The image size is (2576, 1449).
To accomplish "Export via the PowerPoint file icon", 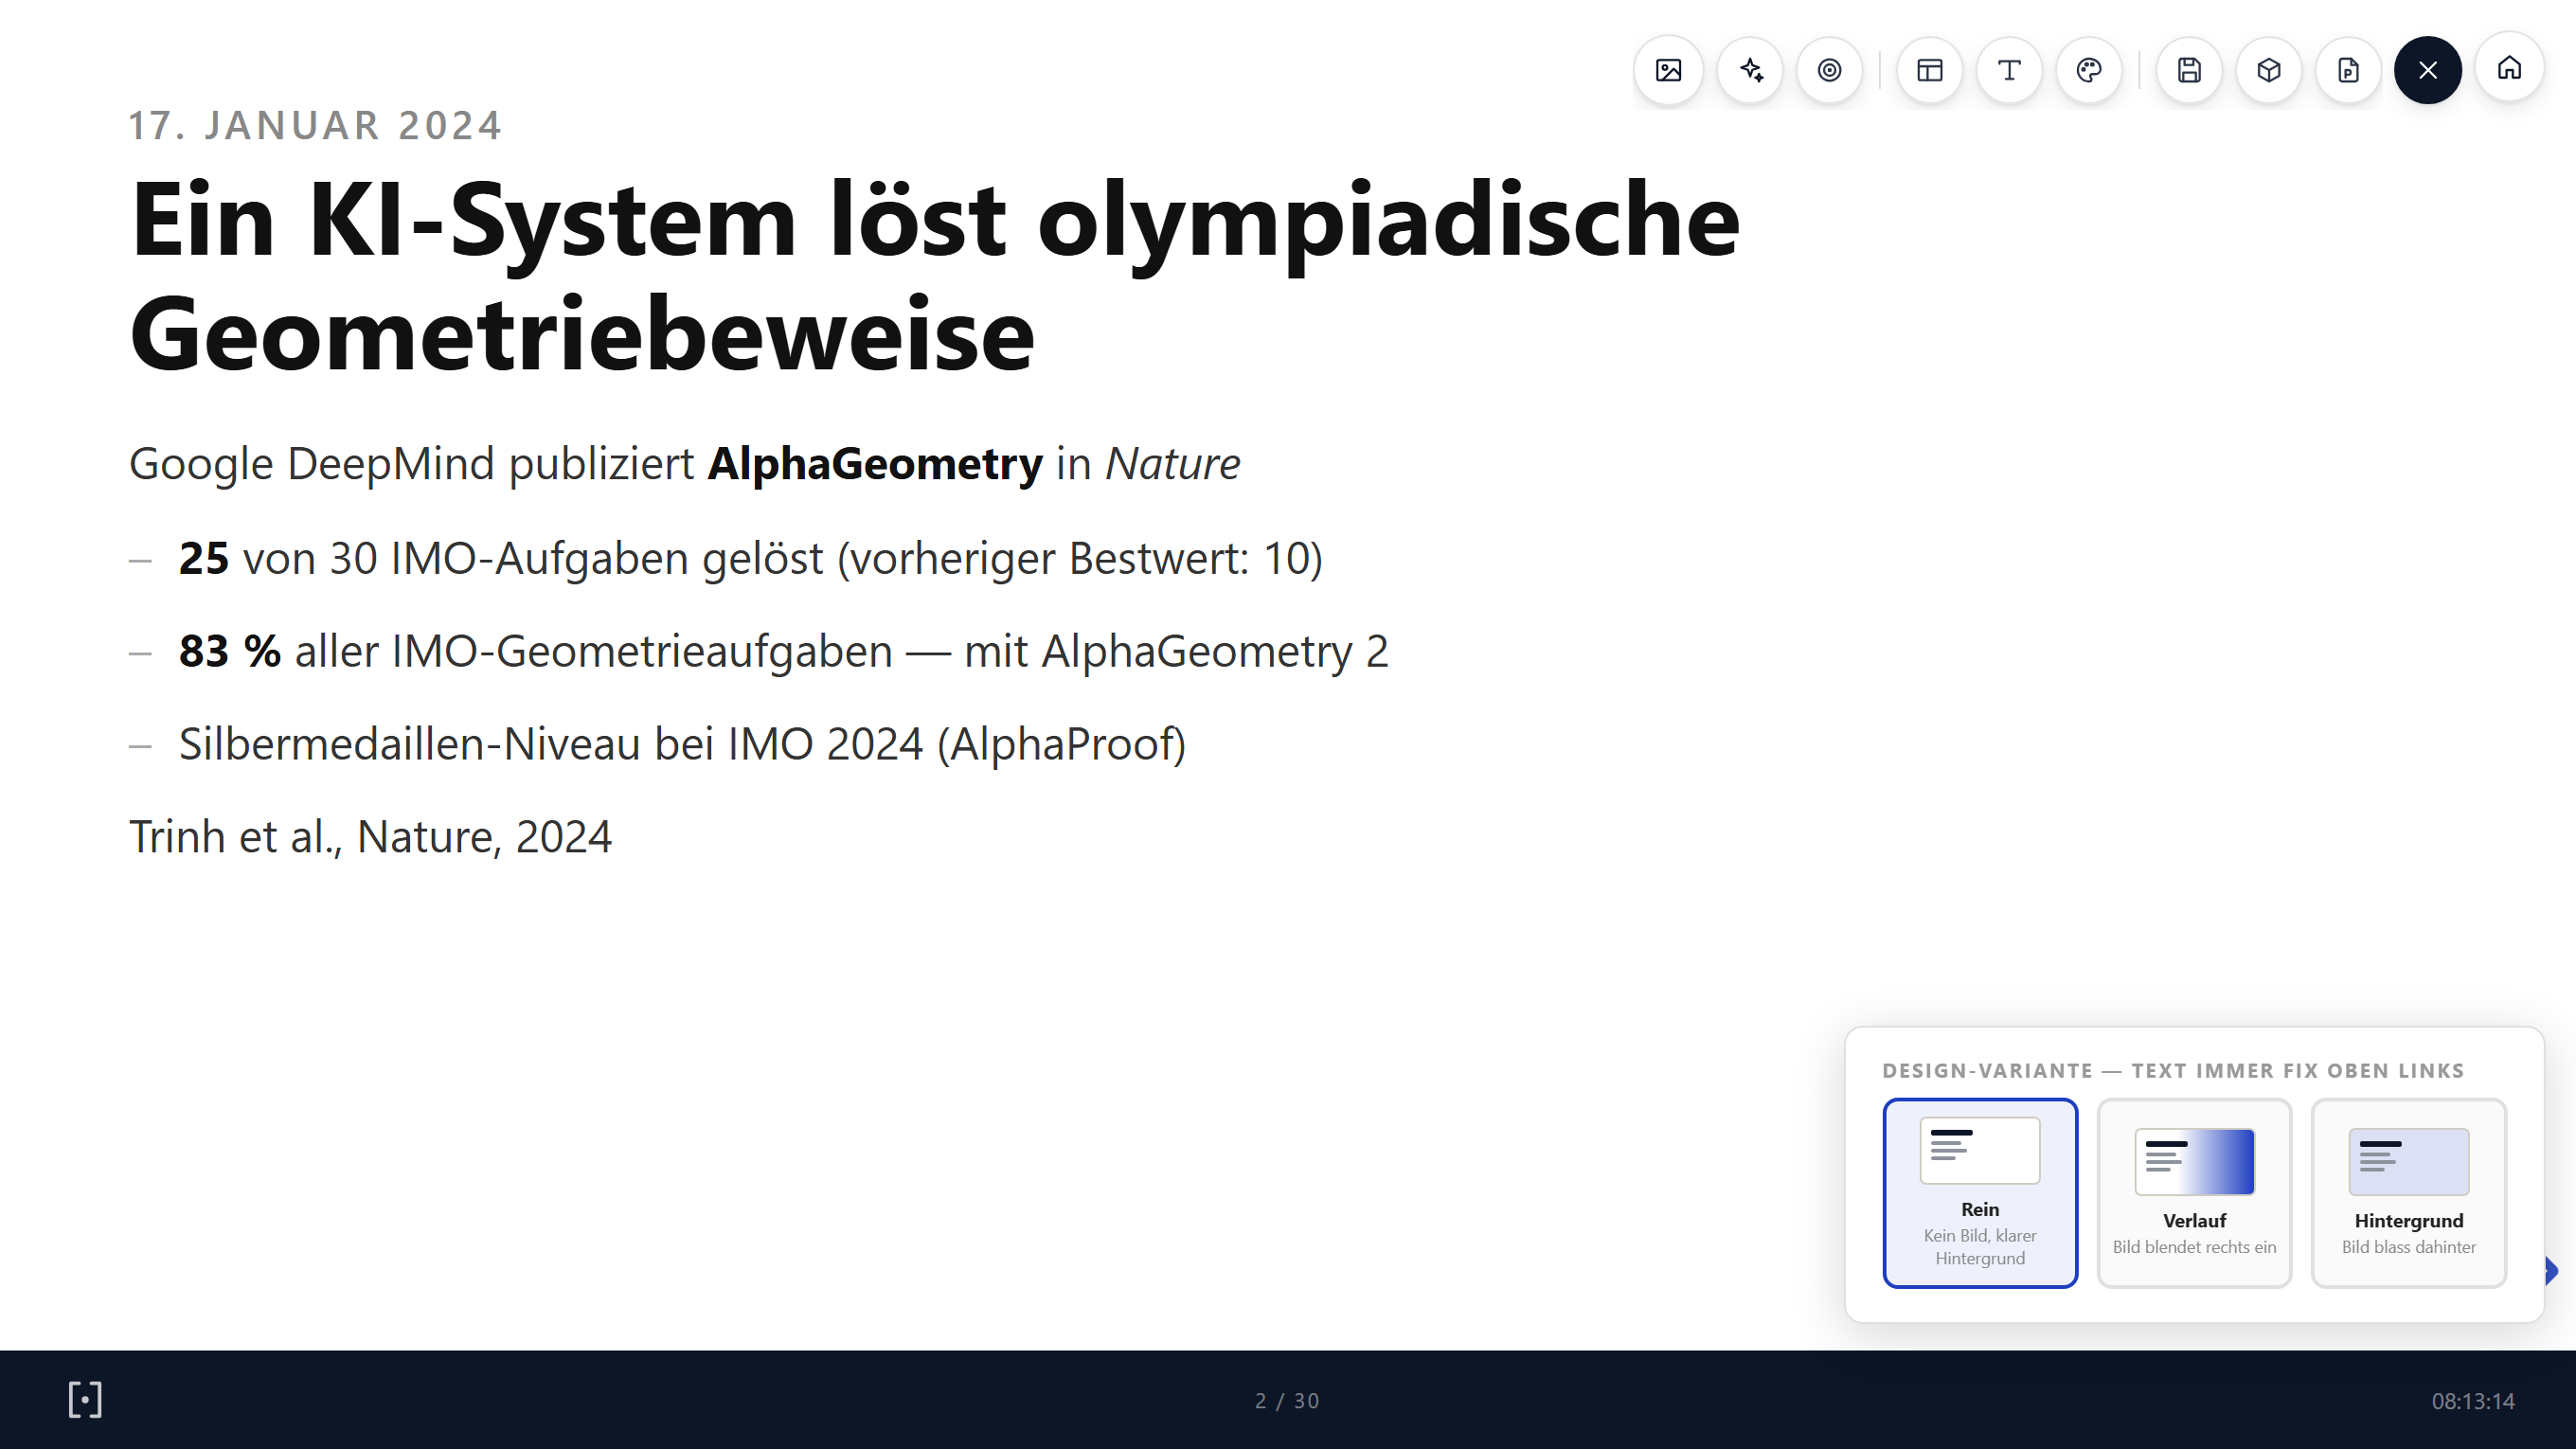I will coord(2348,70).
